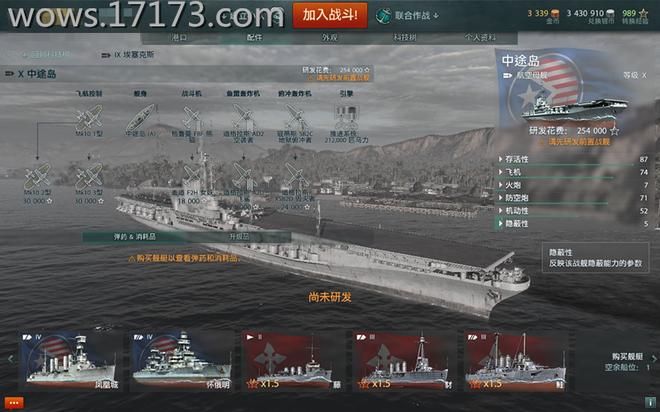This screenshot has height=412, width=660.
Task: Click the 购买舰艇 buy ship link
Action: pos(627,356)
